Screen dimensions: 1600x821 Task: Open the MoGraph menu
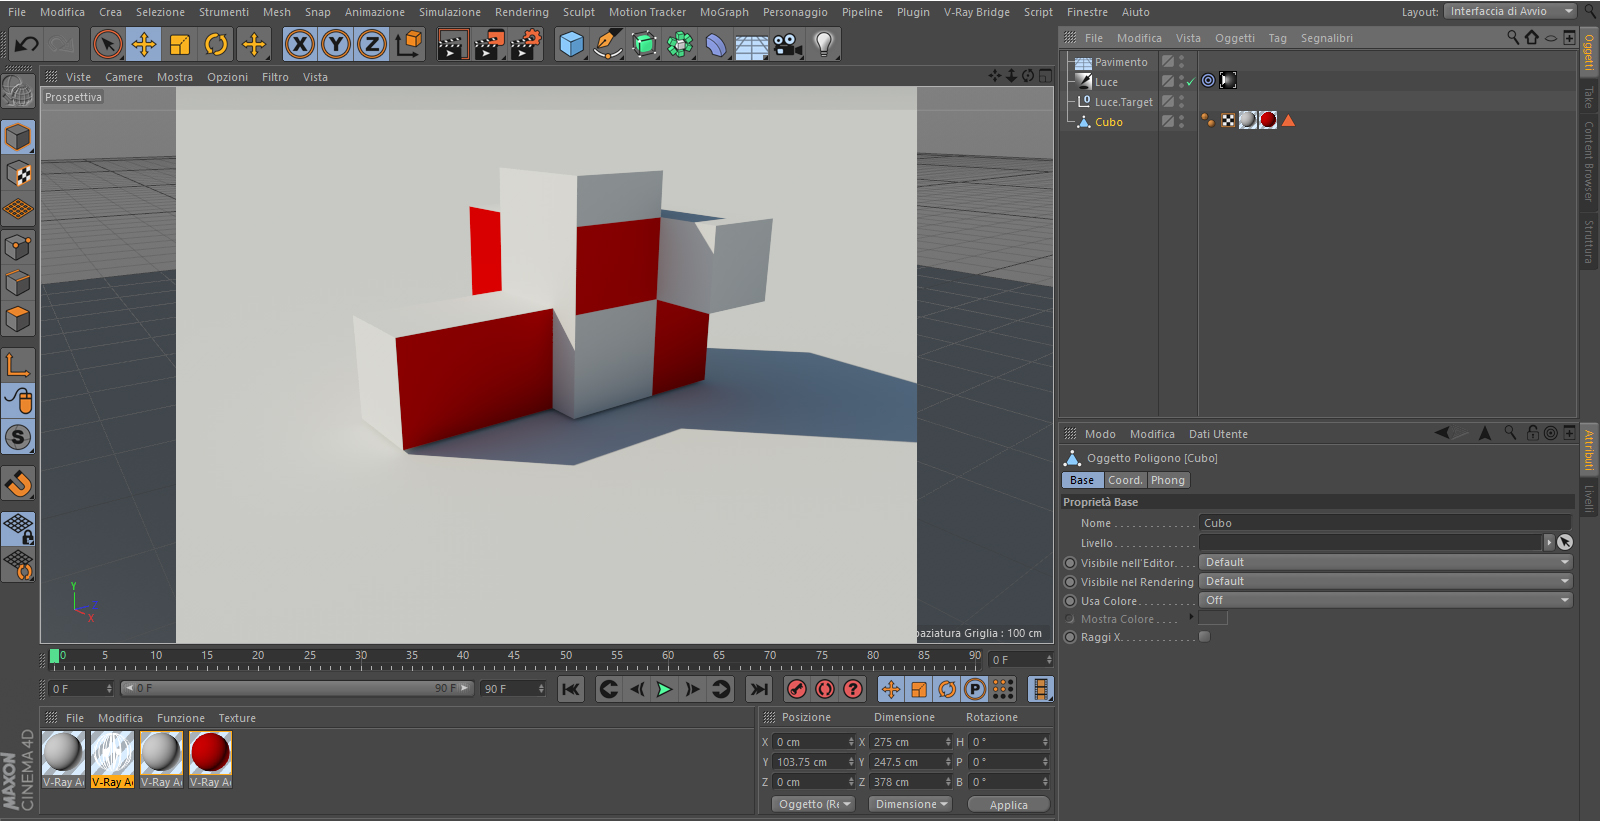[x=724, y=12]
